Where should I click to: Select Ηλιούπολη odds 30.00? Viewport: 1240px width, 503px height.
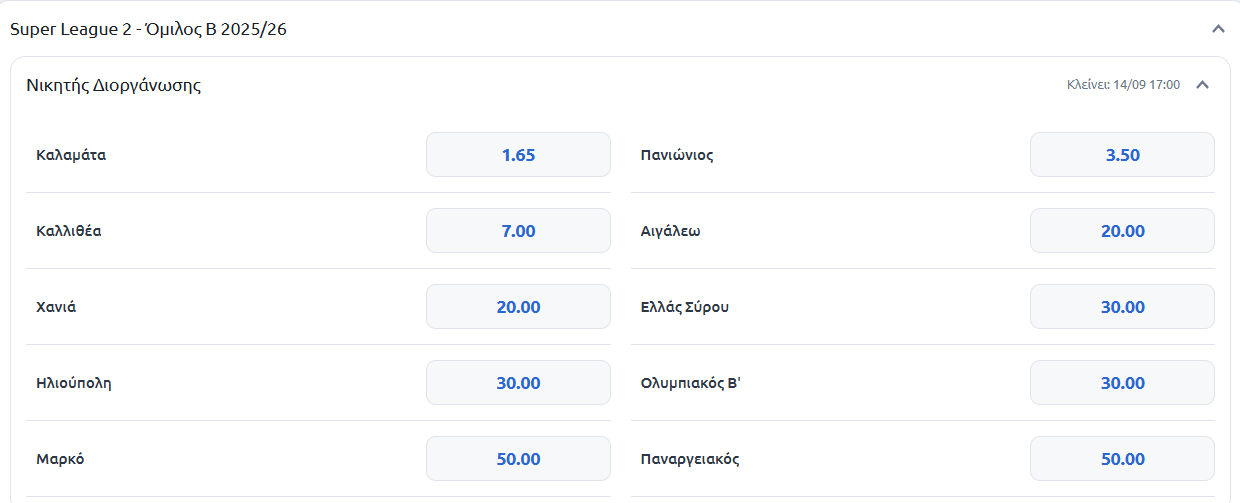518,383
